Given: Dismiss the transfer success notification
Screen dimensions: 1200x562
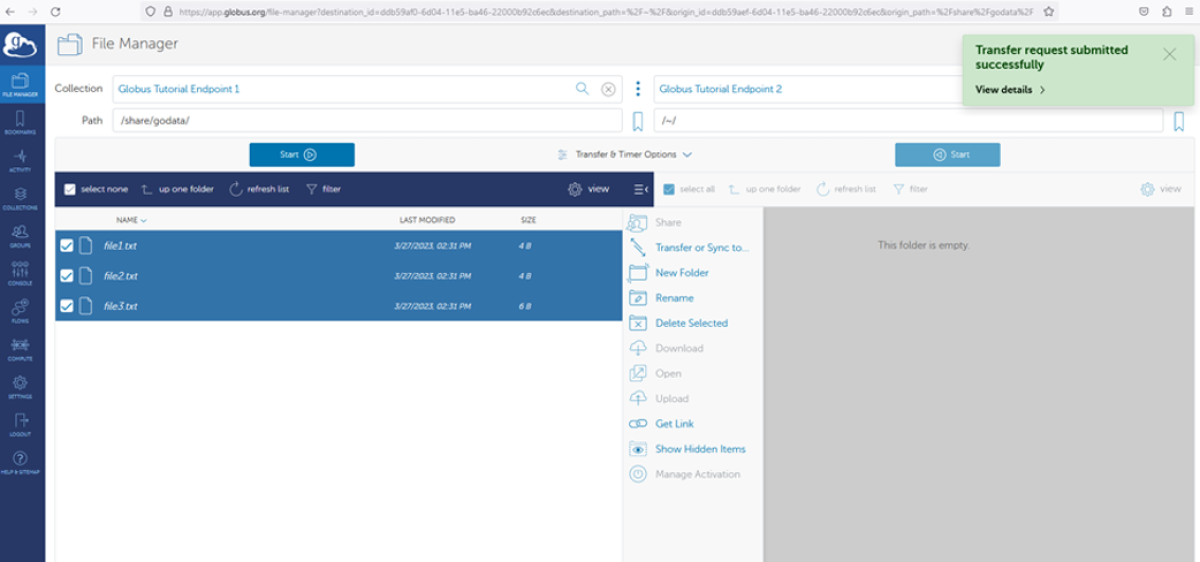Looking at the screenshot, I should tap(1169, 54).
